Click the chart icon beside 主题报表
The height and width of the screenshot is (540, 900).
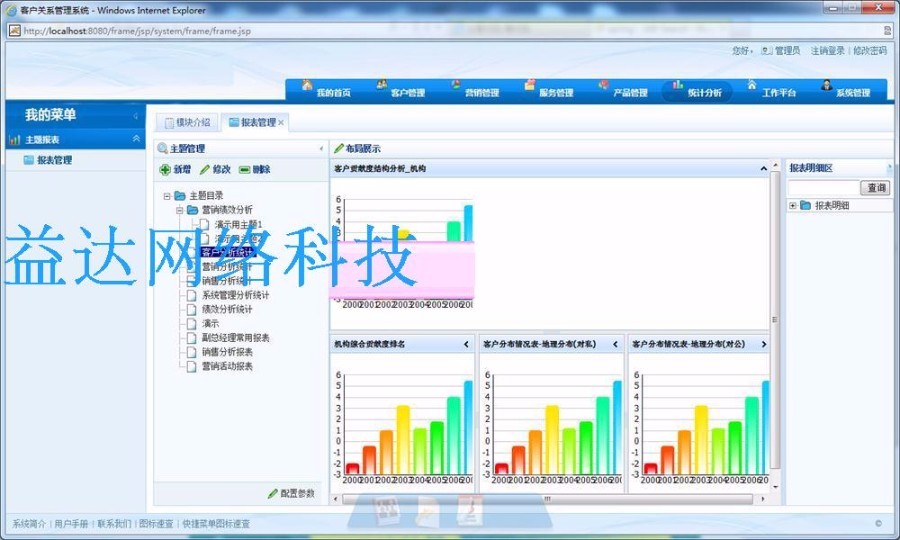click(x=15, y=139)
